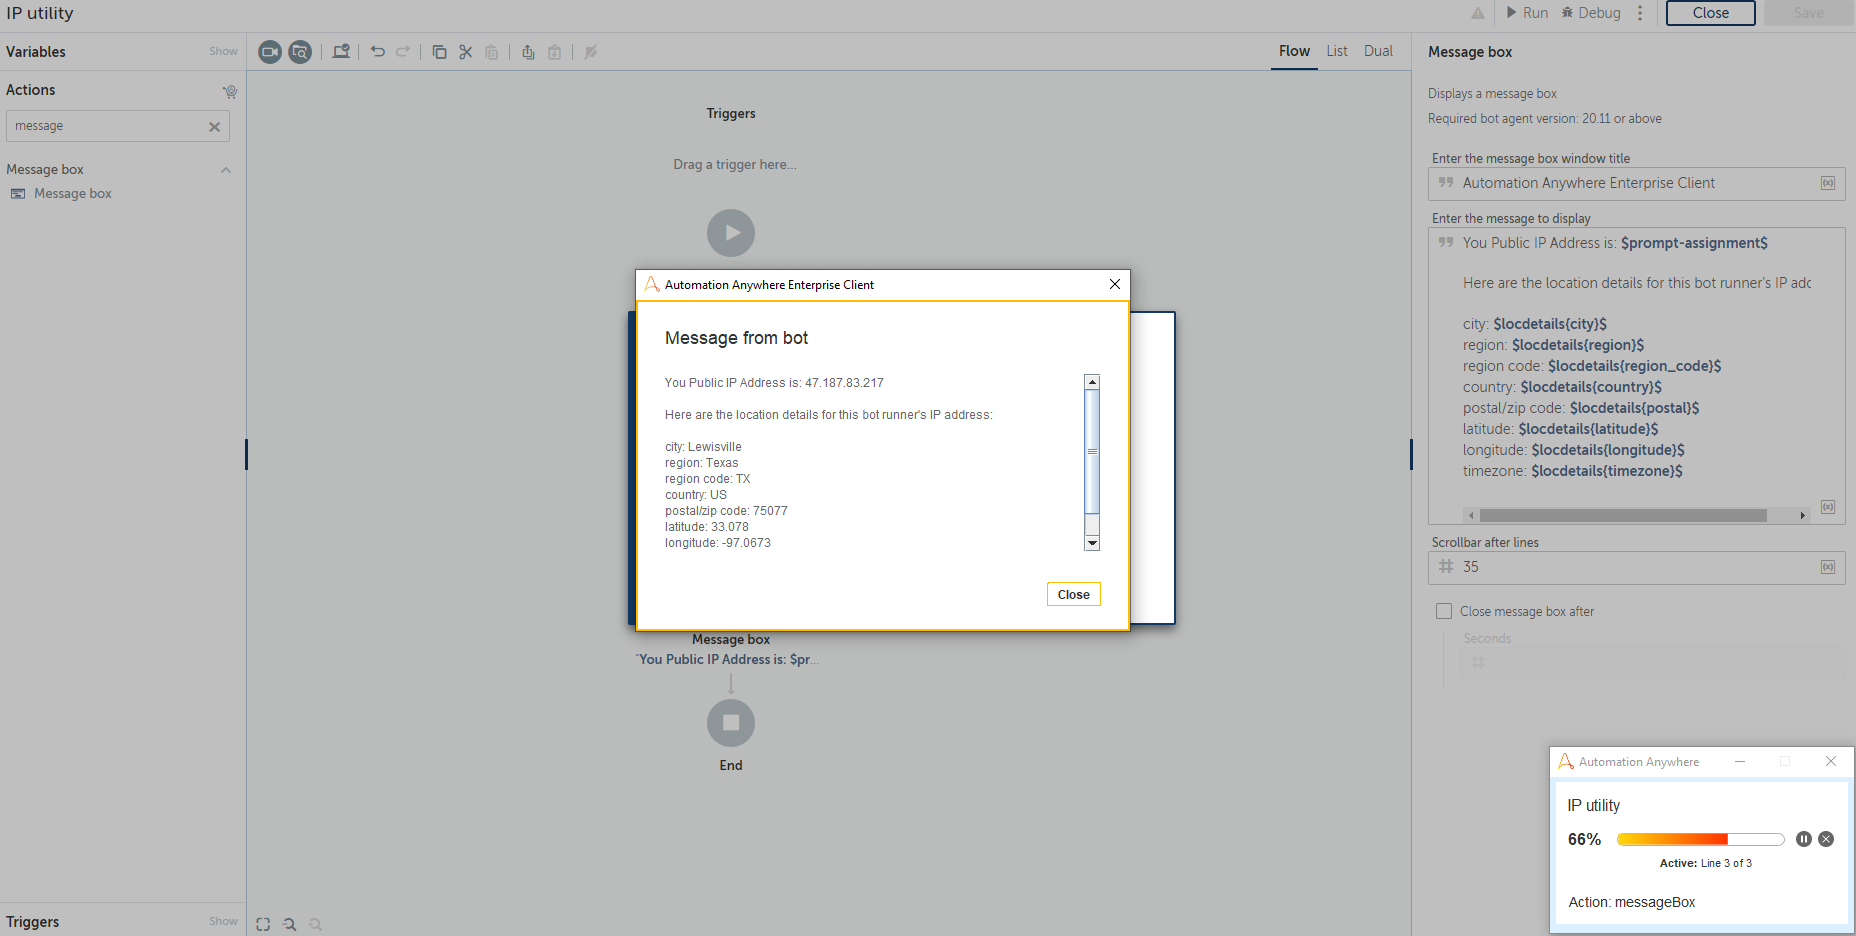
Task: Insert variable into Scrollbar after lines field
Action: [x=1828, y=567]
